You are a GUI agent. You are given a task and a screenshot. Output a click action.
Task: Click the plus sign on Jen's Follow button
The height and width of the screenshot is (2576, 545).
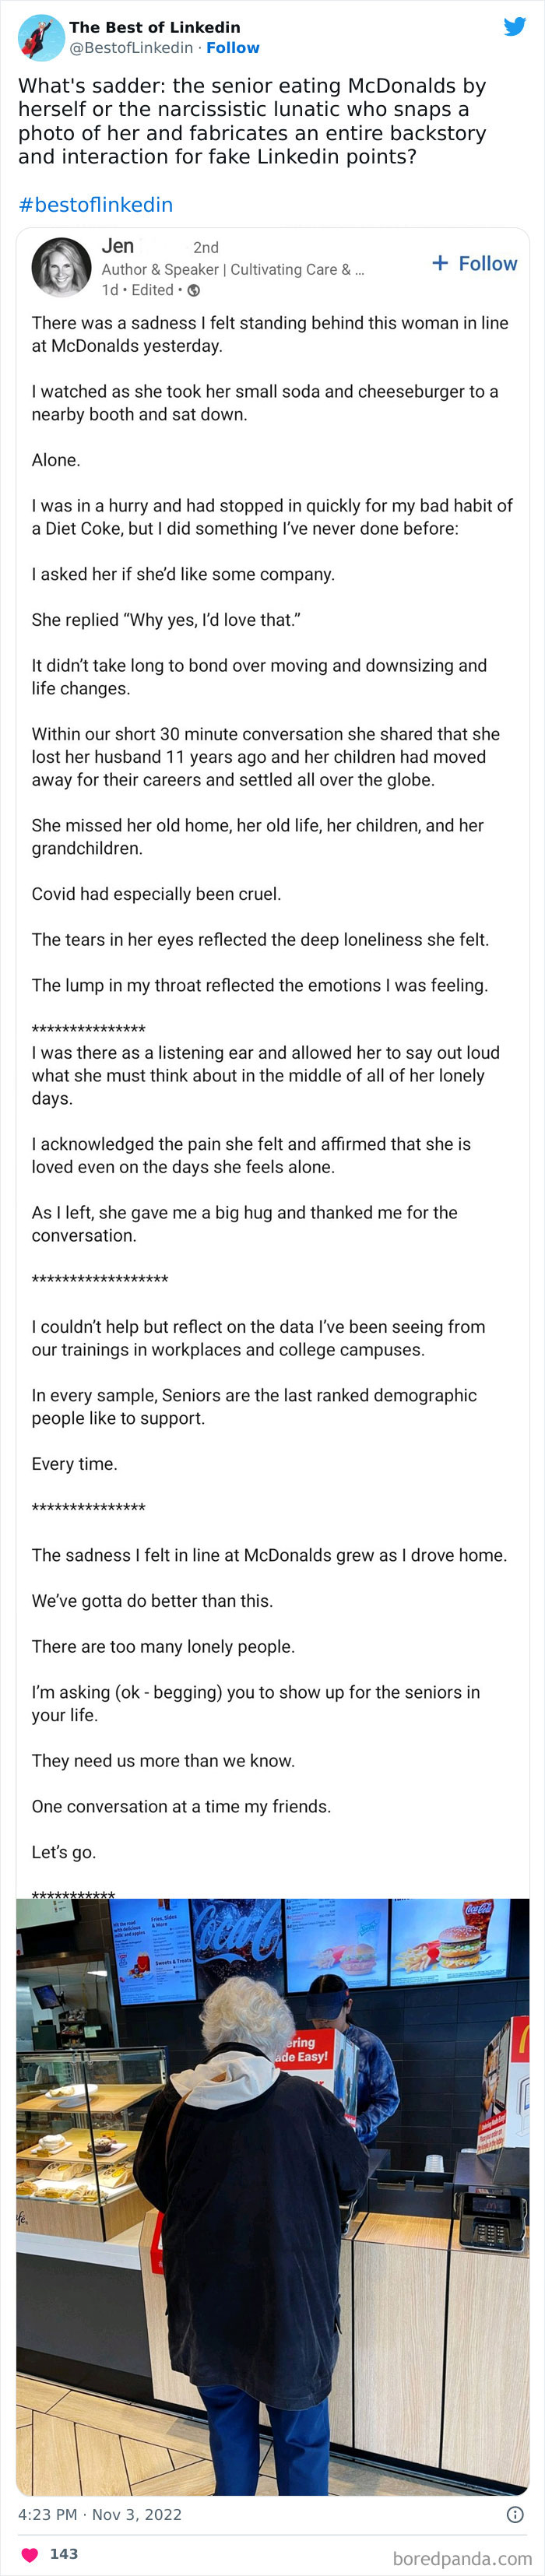tap(439, 263)
